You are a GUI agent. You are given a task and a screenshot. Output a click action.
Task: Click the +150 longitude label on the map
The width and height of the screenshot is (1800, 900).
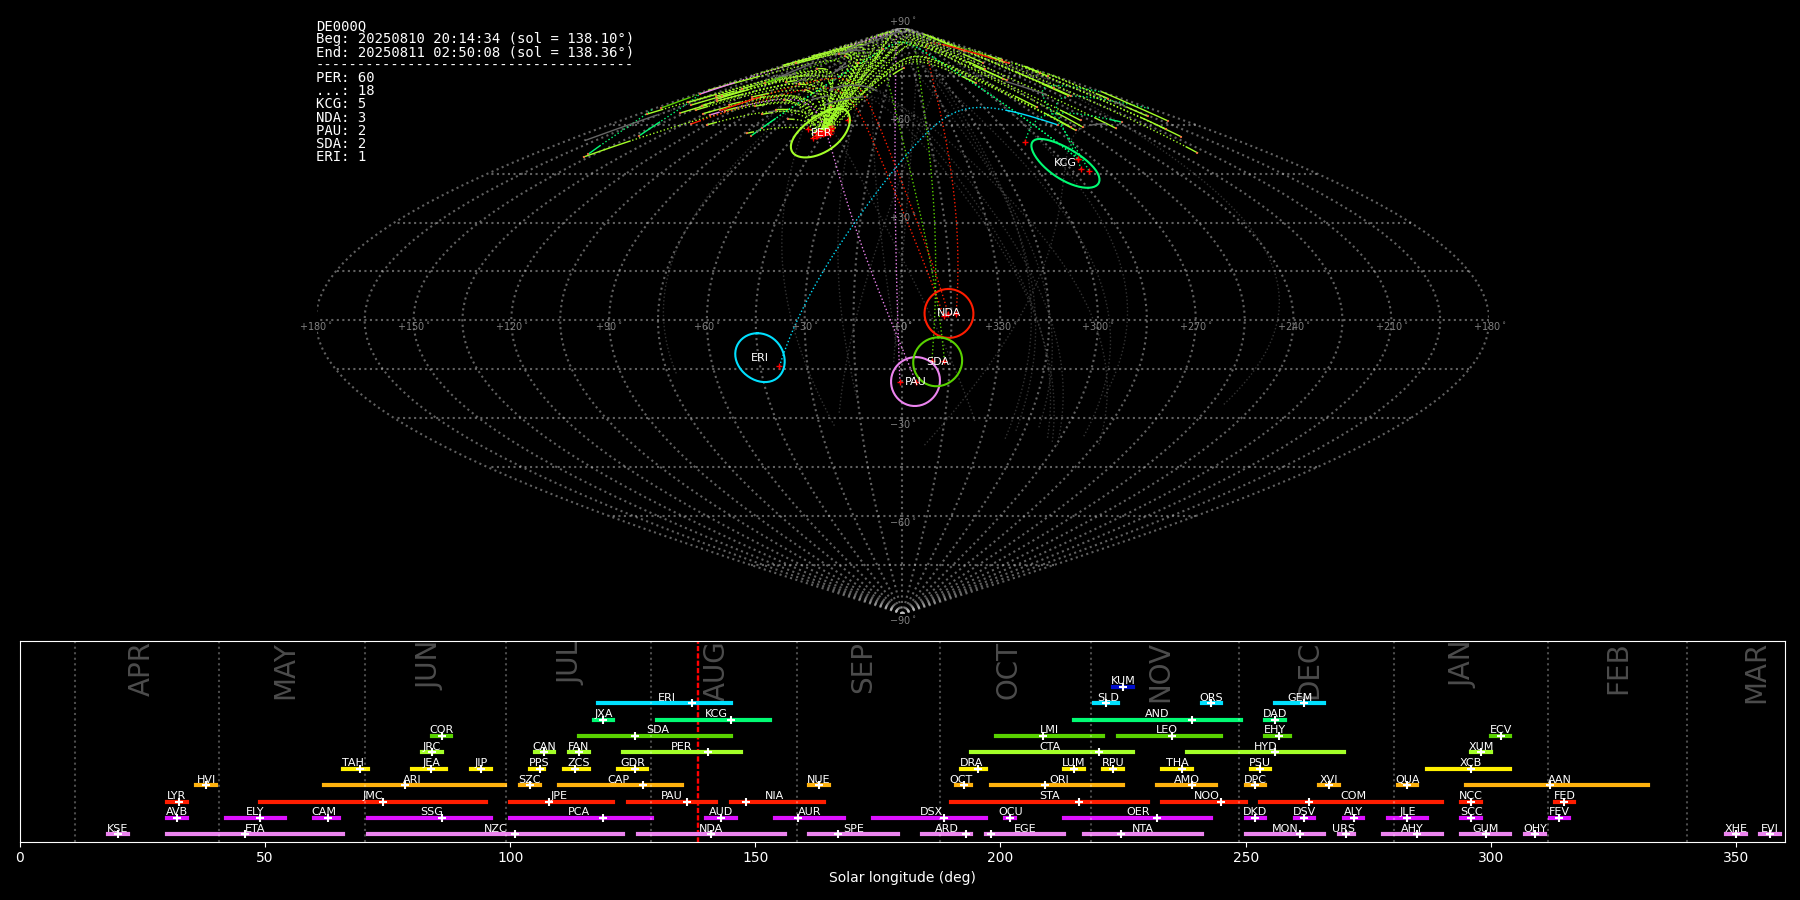[x=411, y=326]
